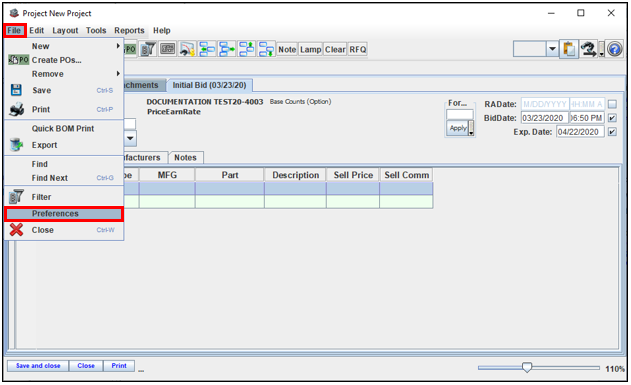
Task: Click the floppy disk Save icon in menu
Action: (16, 90)
